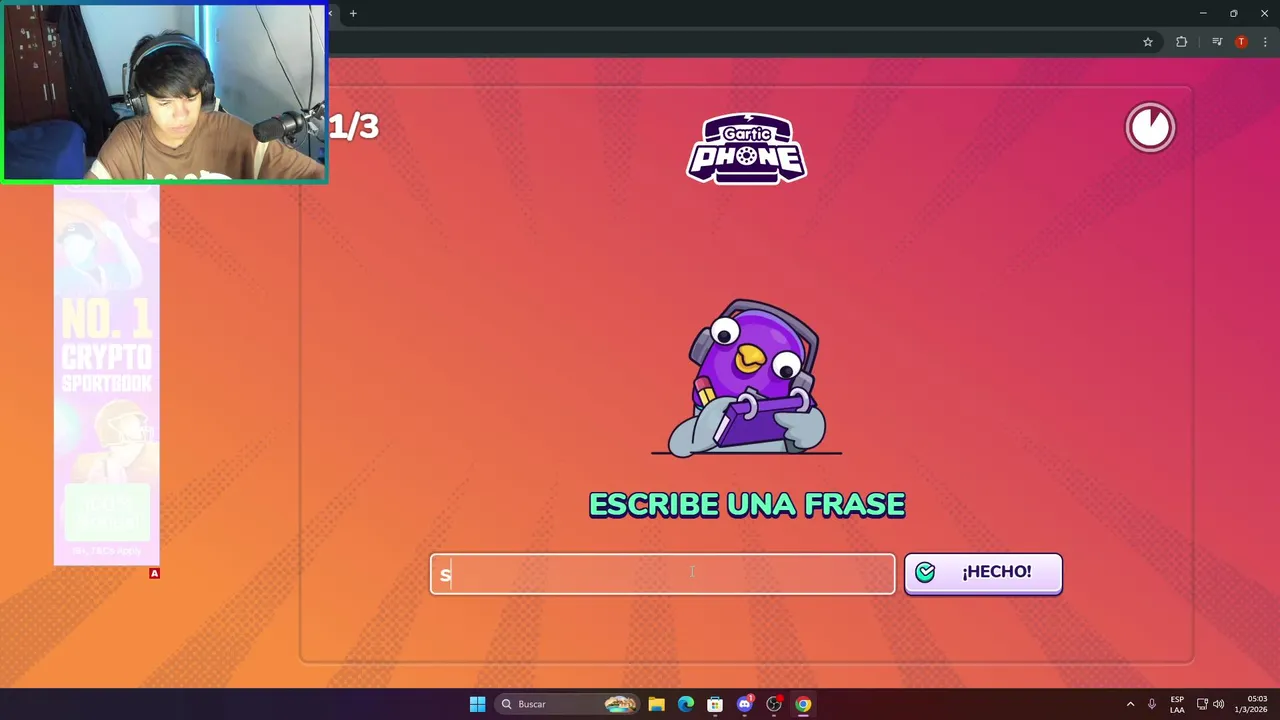1280x720 pixels.
Task: Switch the ESP LAA keyboard language
Action: pos(1177,704)
